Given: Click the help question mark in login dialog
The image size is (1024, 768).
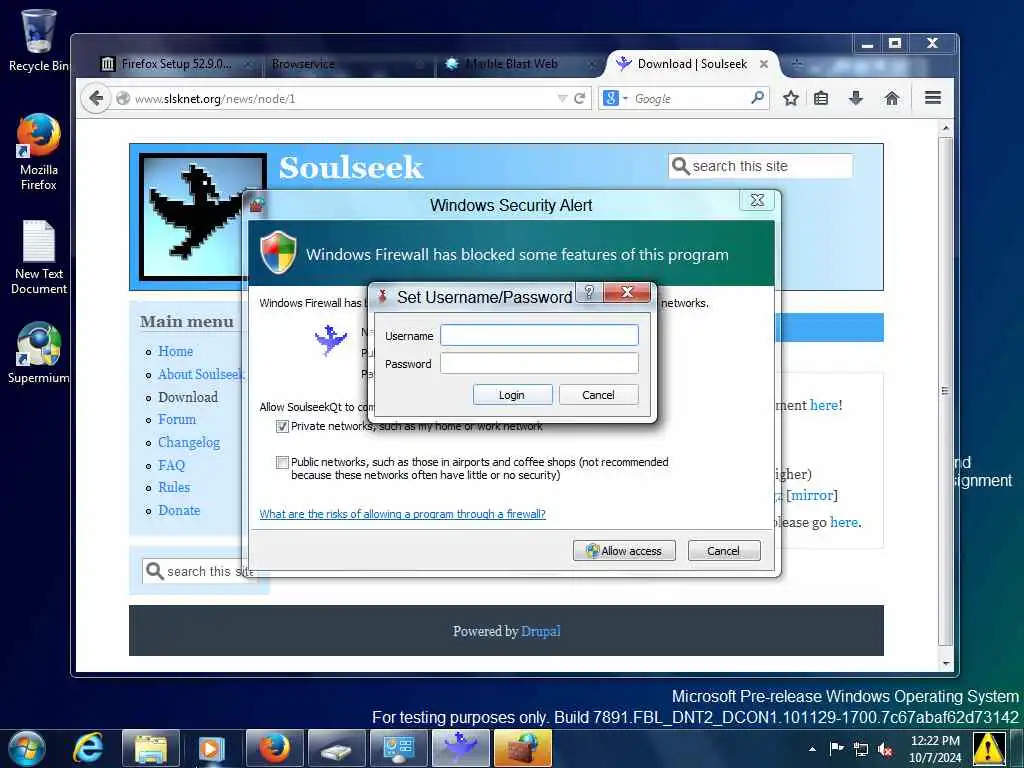Looking at the screenshot, I should click(589, 292).
